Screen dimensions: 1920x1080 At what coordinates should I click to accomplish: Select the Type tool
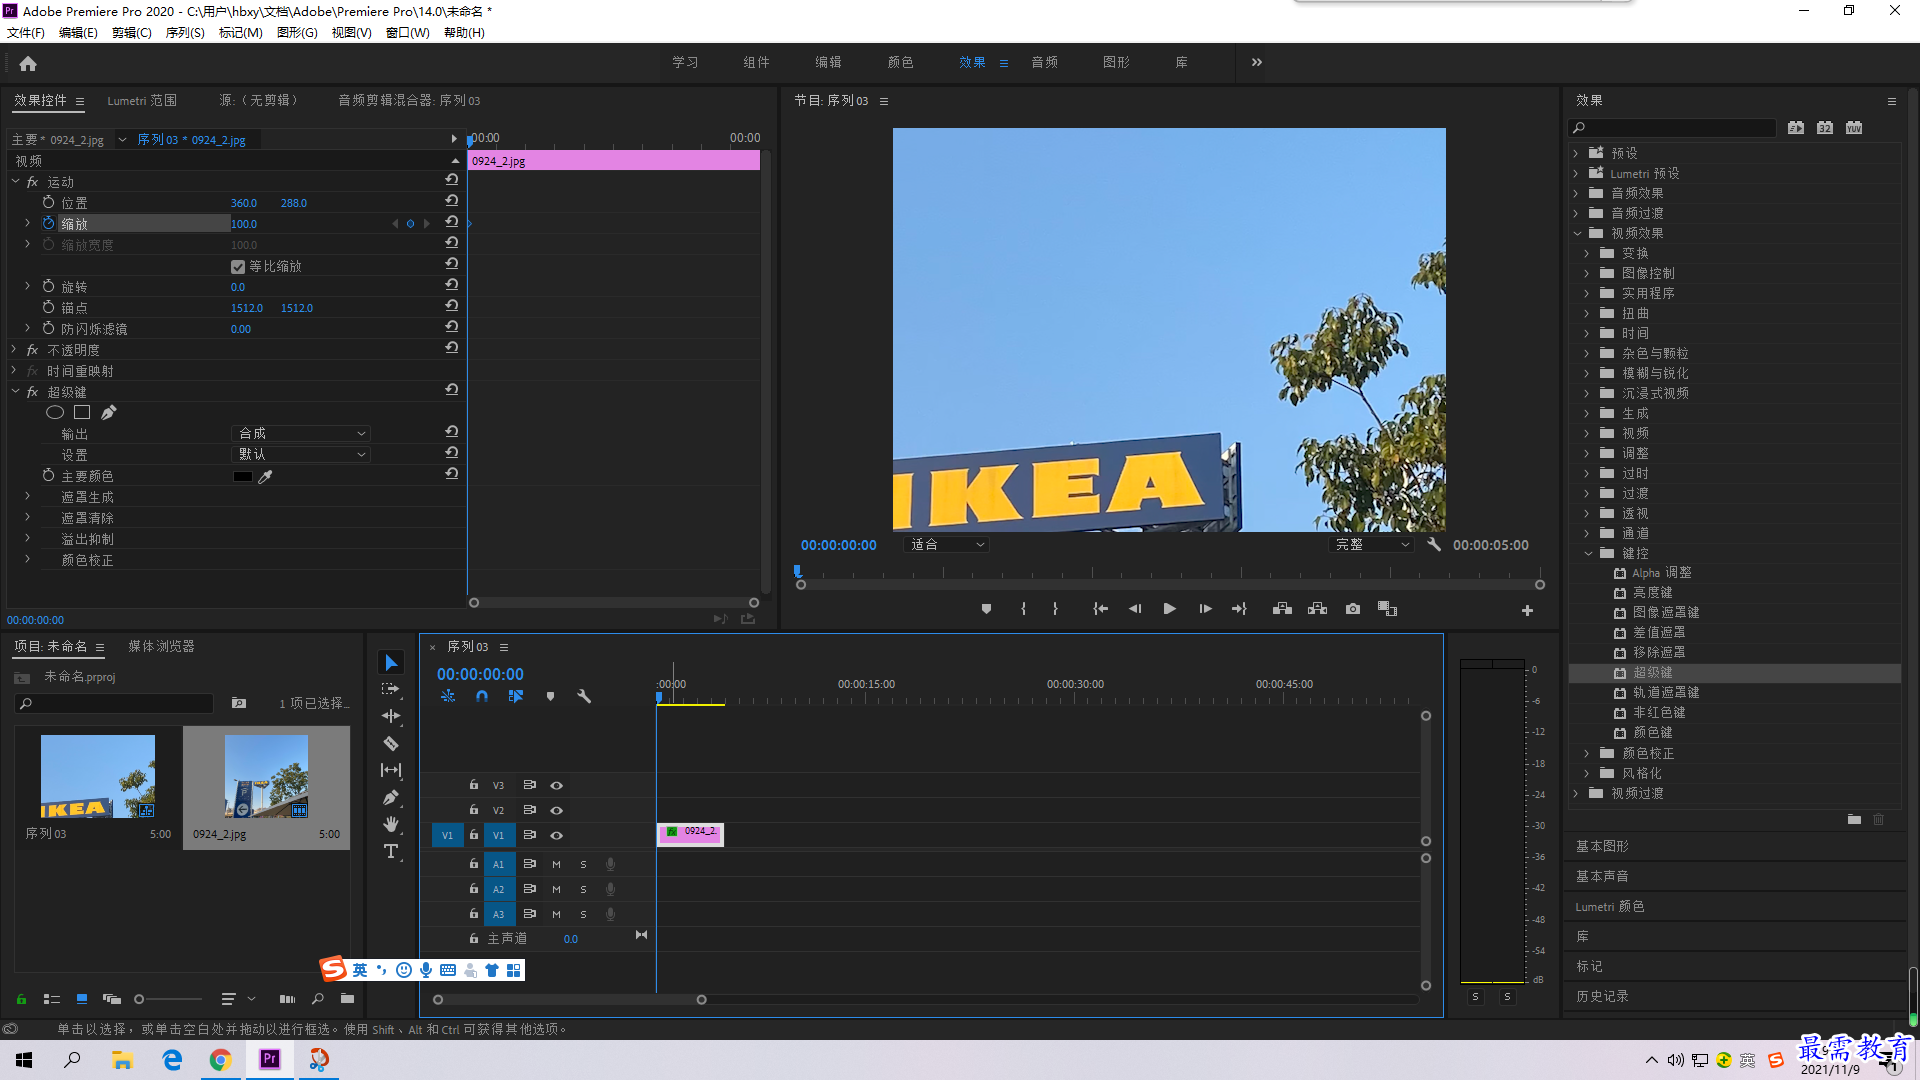391,851
